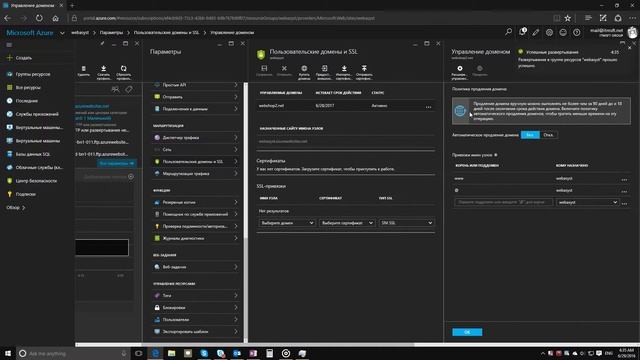Expand the Сеть row chevron
The image size is (640, 360).
[236, 150]
